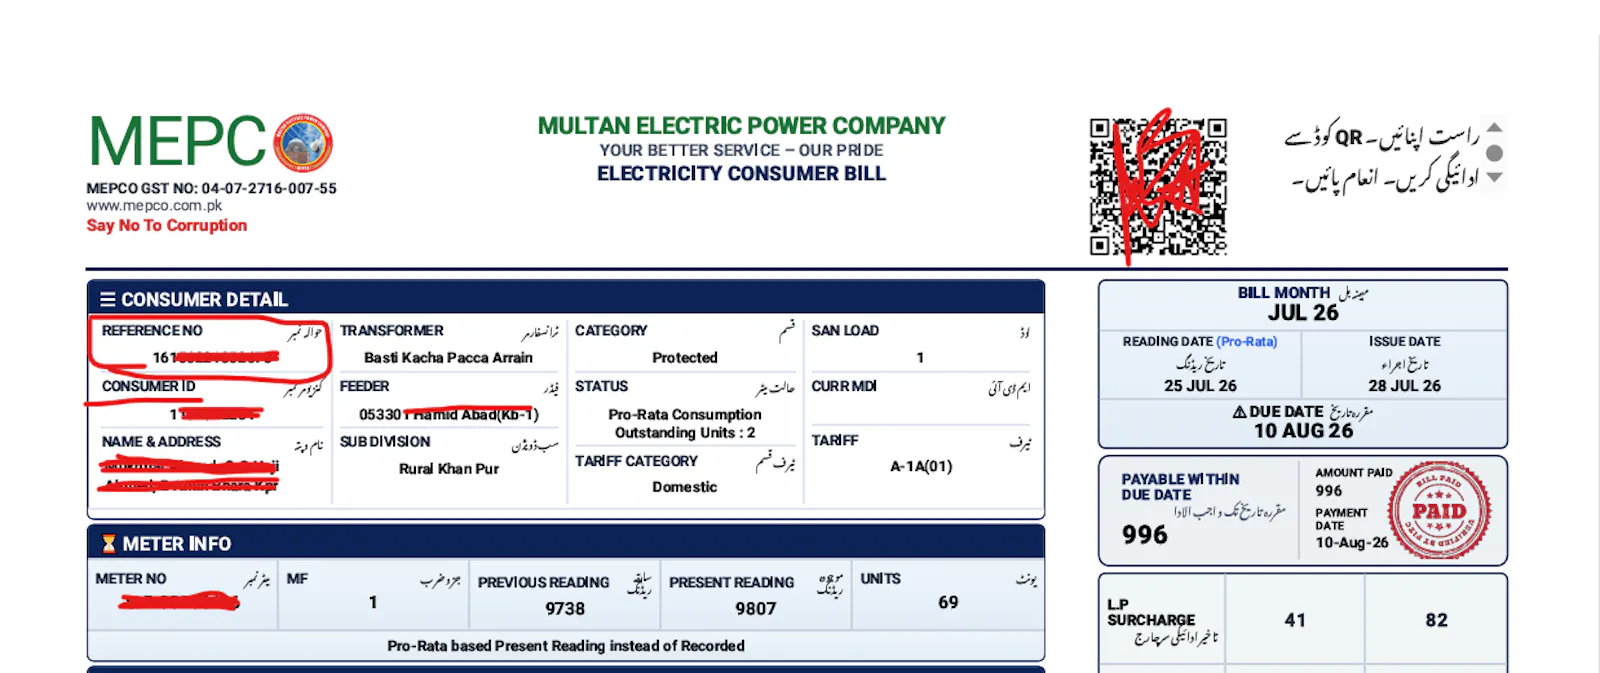The height and width of the screenshot is (673, 1600).
Task: Click present reading value 9807
Action: coord(756,609)
